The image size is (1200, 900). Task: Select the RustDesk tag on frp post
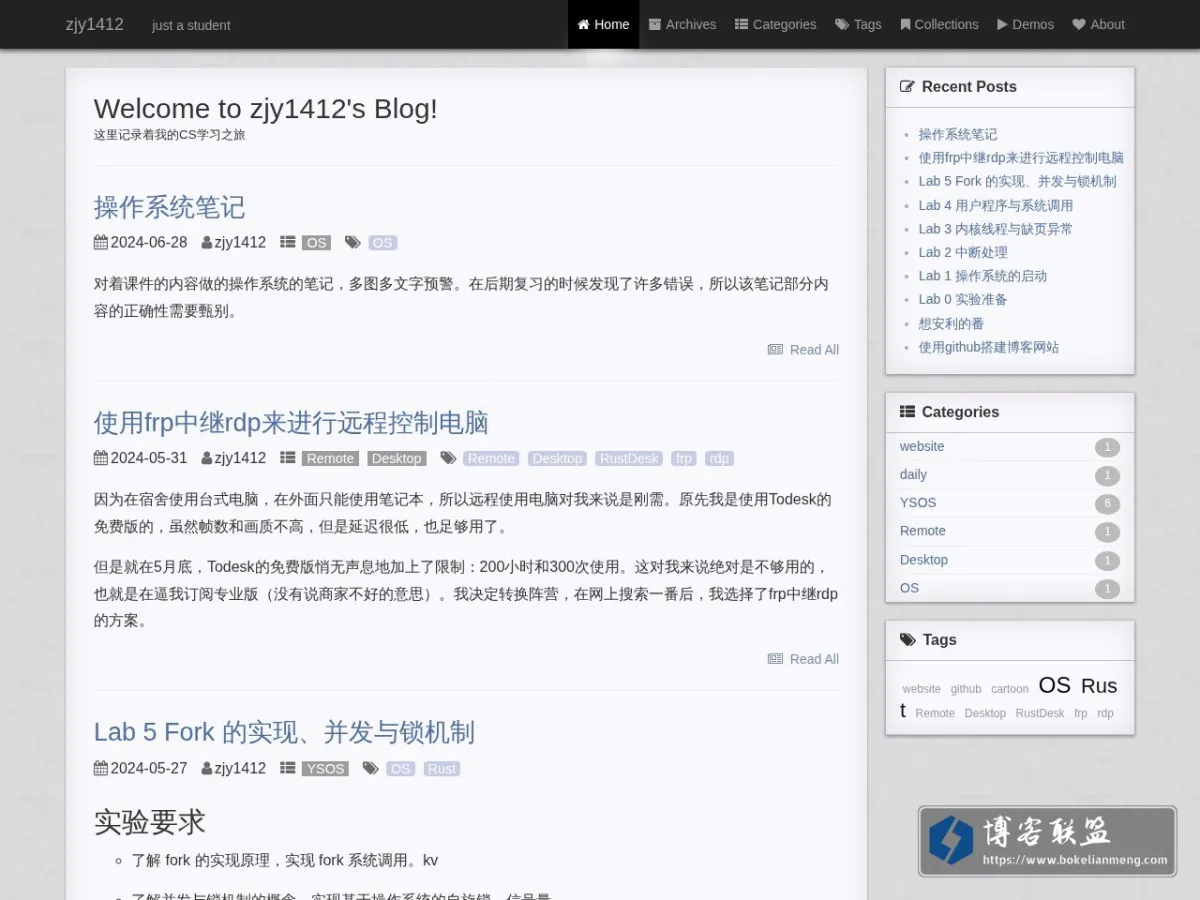click(x=629, y=459)
